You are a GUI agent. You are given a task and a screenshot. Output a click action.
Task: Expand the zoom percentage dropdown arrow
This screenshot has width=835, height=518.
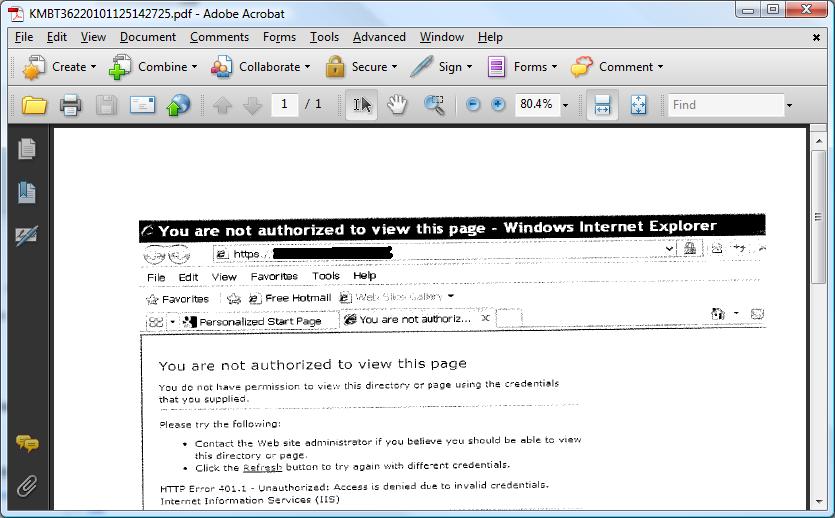566,105
